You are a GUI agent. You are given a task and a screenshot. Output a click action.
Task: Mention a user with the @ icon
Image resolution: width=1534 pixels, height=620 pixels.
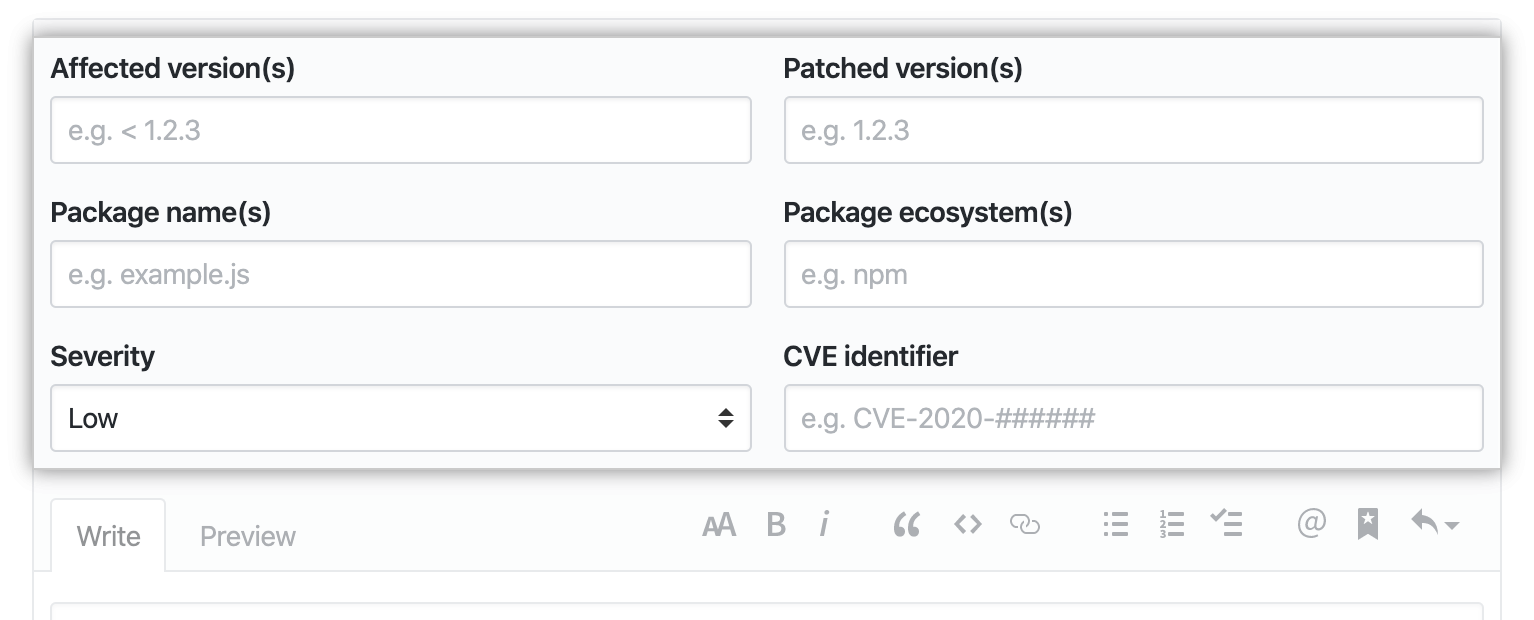[x=1311, y=524]
